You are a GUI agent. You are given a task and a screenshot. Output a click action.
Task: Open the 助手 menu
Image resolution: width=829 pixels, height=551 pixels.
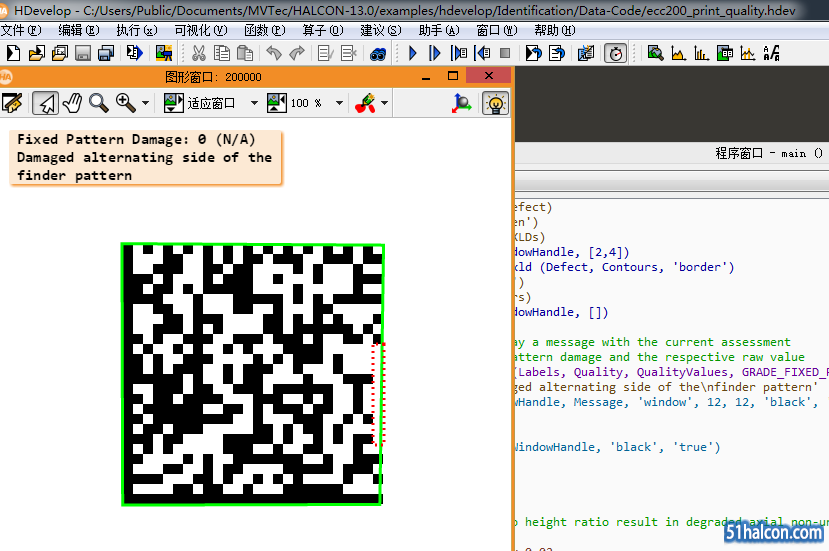[x=439, y=31]
